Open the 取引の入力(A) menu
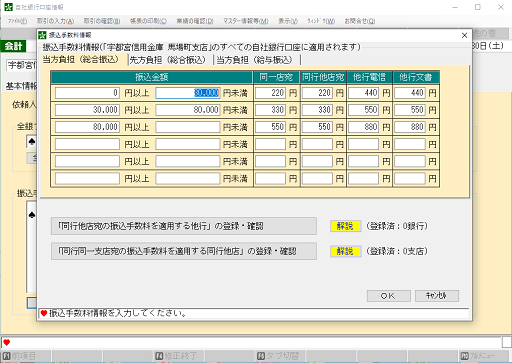The width and height of the screenshot is (512, 363). tap(55, 21)
